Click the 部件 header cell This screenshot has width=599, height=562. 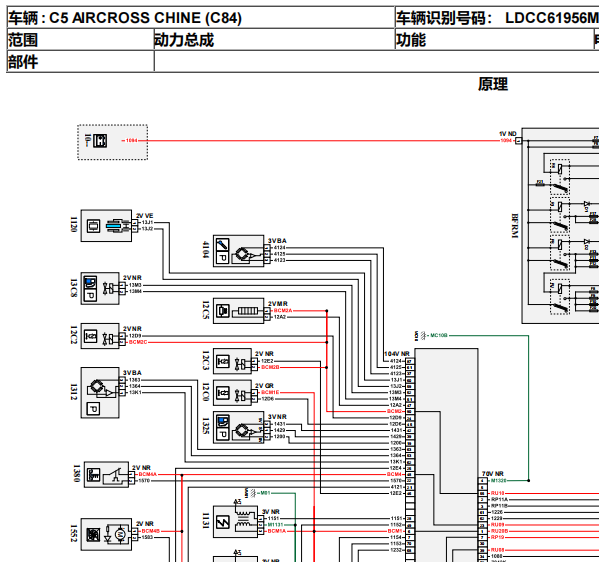(x=81, y=61)
